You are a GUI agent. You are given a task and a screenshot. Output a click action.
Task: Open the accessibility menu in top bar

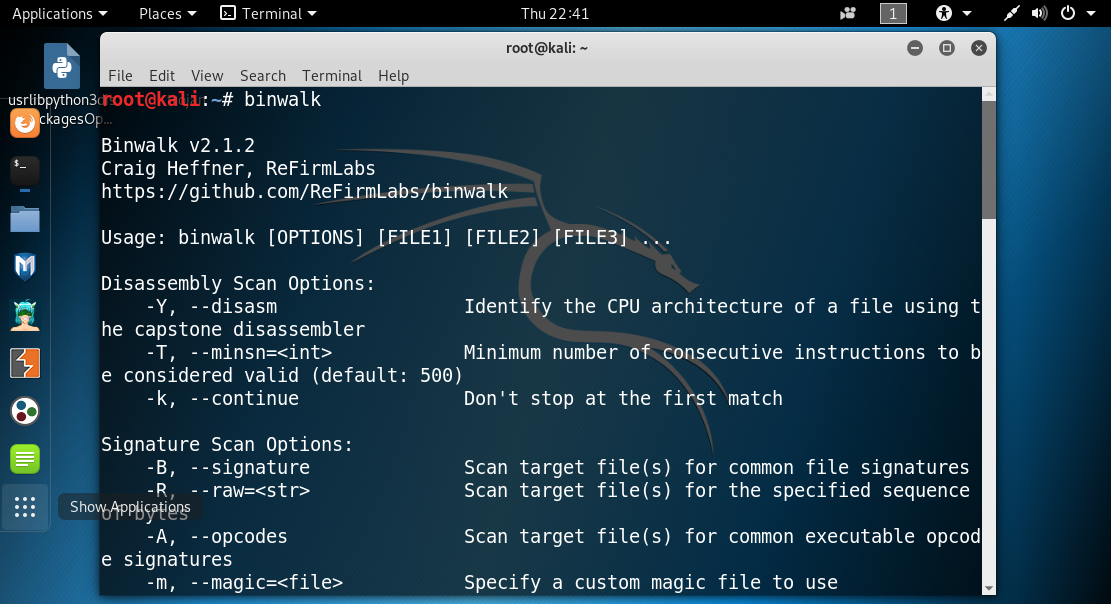[x=953, y=13]
